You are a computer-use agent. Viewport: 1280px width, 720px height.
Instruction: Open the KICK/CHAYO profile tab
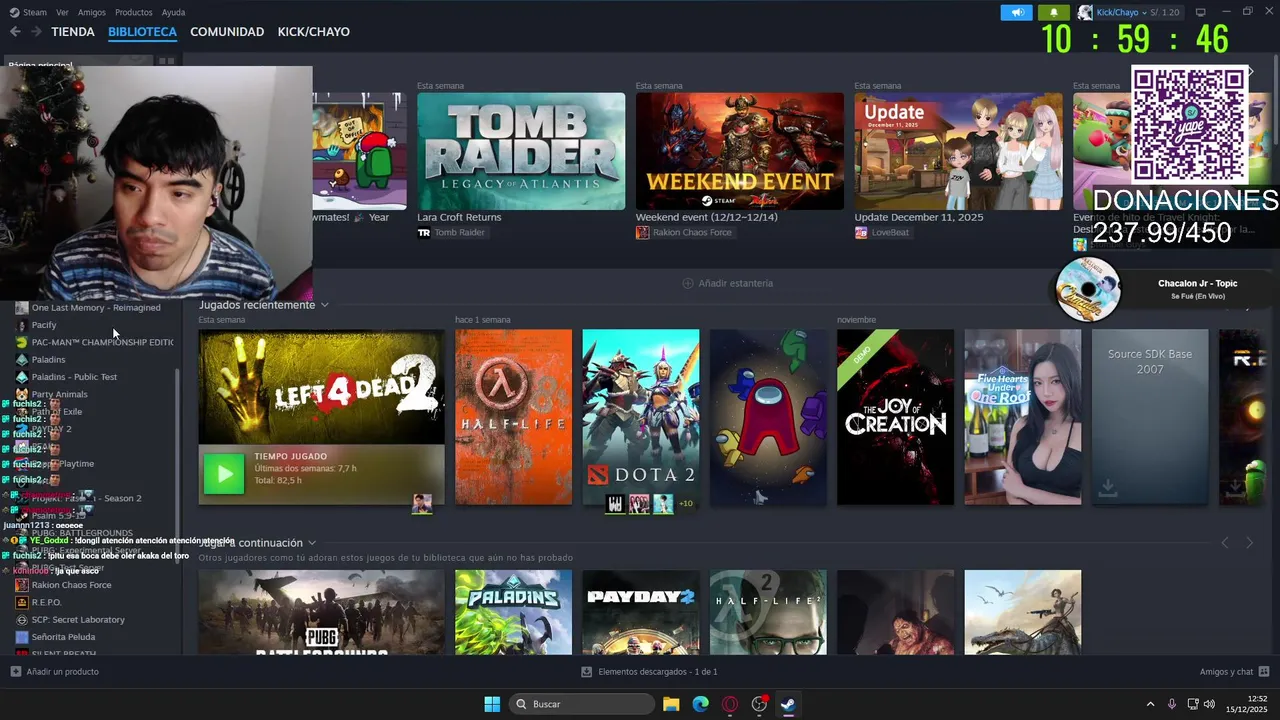click(x=314, y=32)
